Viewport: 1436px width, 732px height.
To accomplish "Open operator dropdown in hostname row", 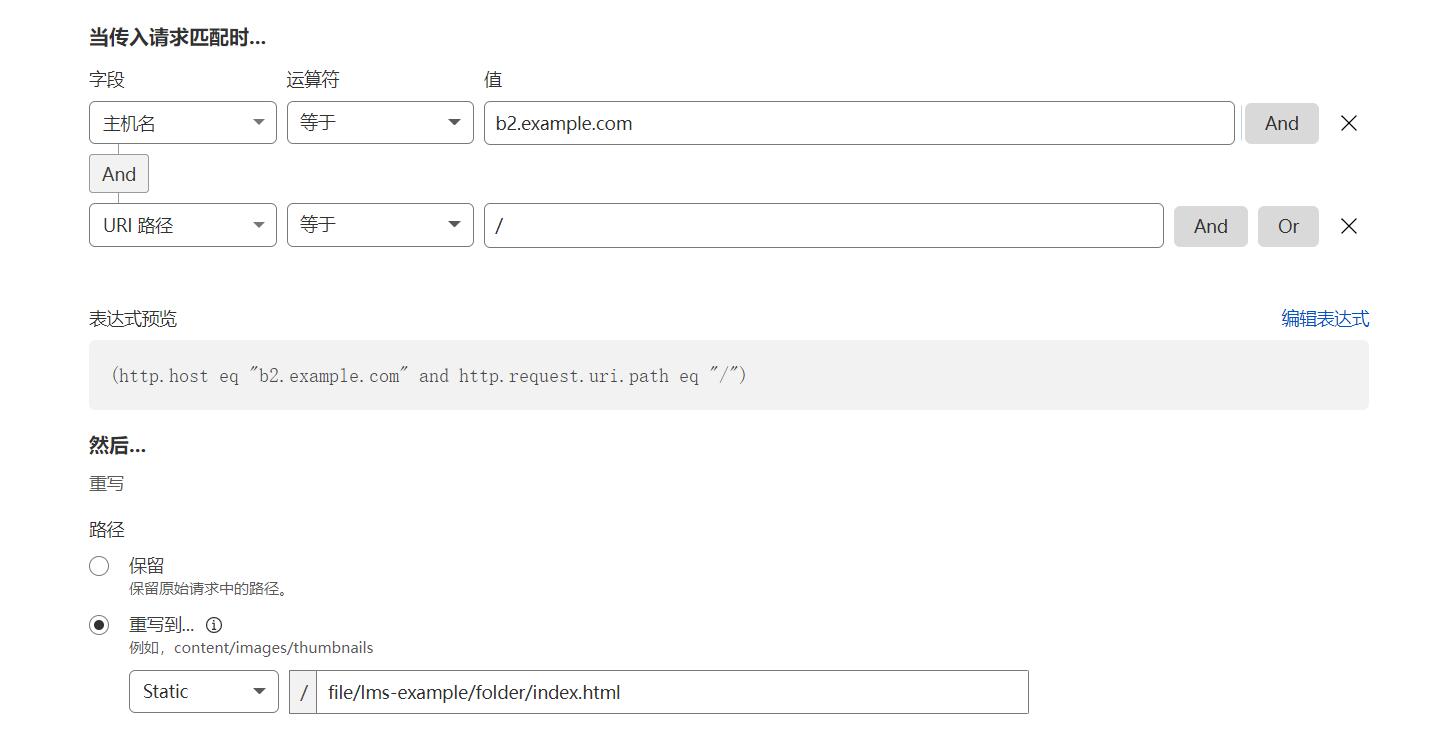I will (x=380, y=123).
